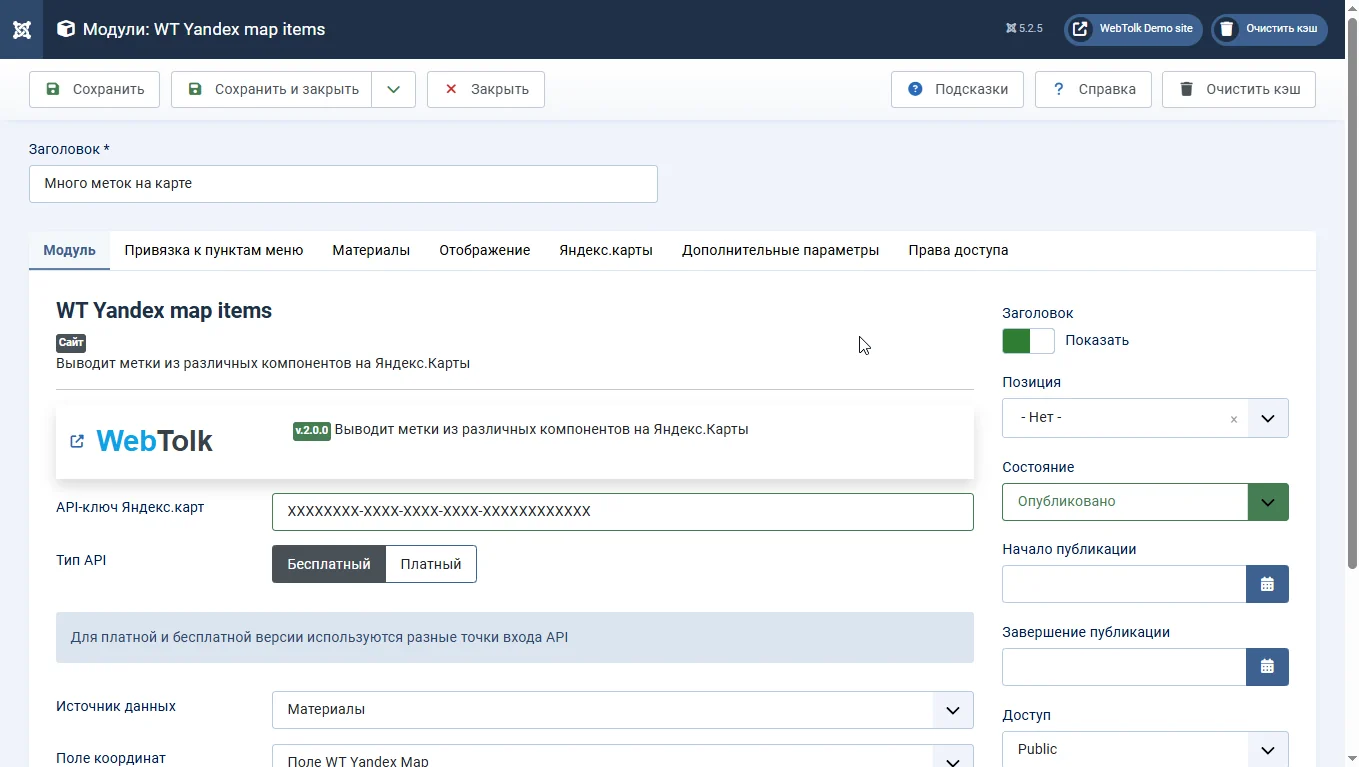Open calendar for Завершение публикации
1359x767 pixels.
coord(1267,667)
